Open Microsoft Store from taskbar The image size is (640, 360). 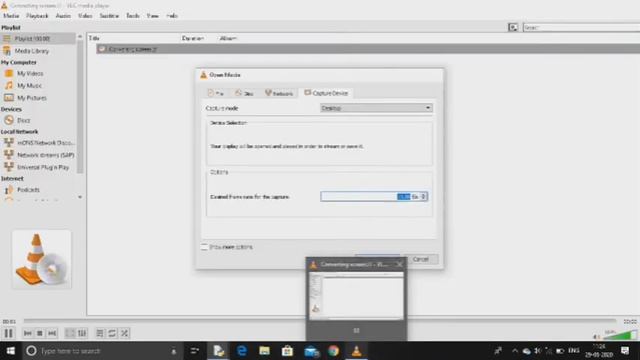[x=287, y=351]
